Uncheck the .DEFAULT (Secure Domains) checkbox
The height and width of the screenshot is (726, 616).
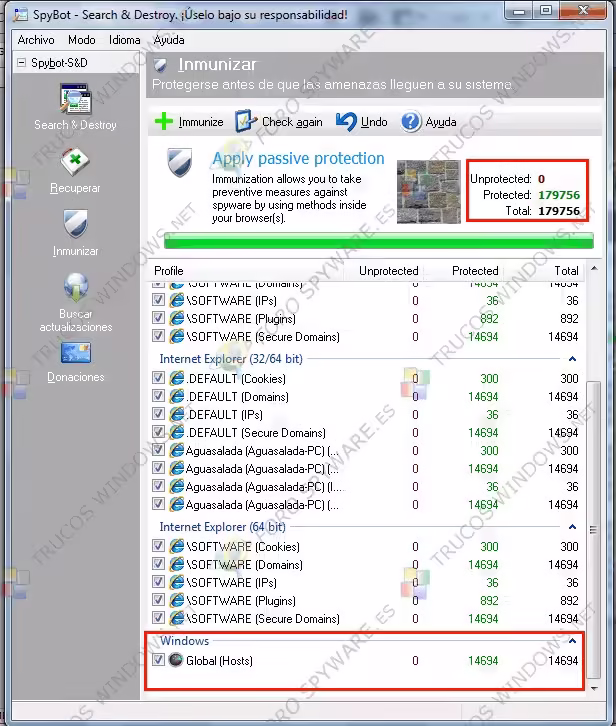(158, 432)
